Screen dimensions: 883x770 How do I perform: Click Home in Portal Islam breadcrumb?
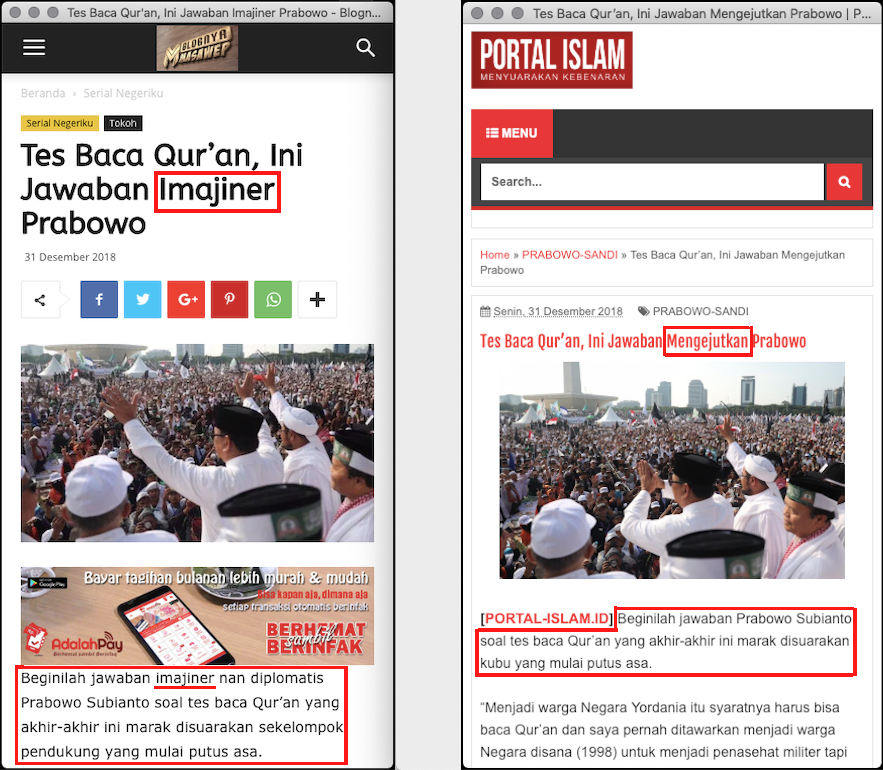tap(494, 255)
